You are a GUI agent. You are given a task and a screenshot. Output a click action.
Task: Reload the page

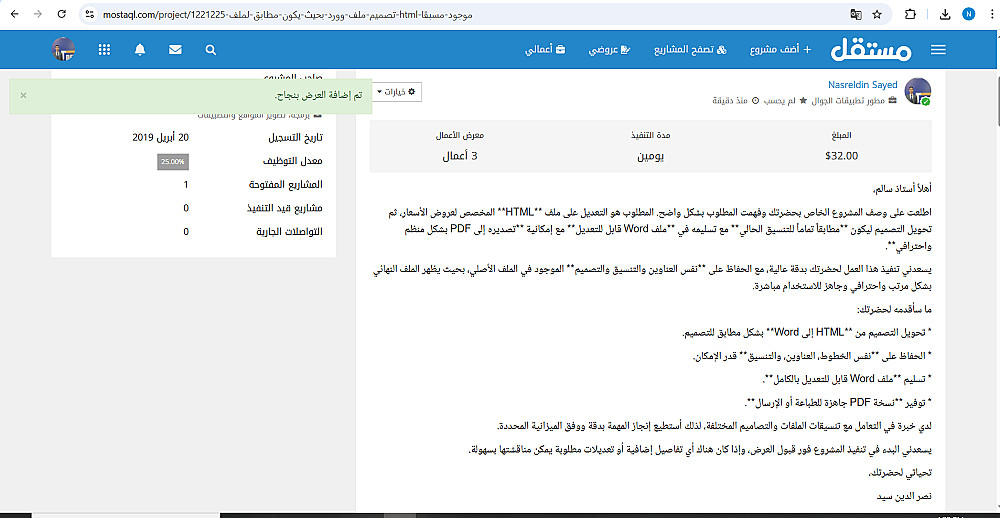coord(61,14)
